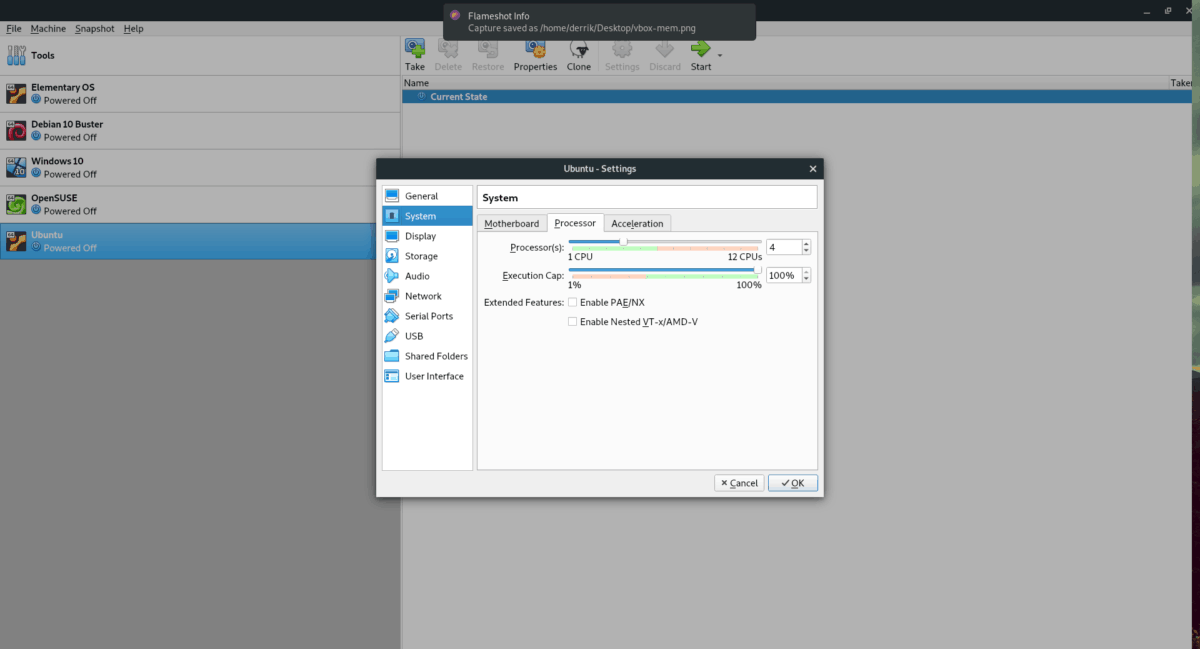
Task: Enable the Nested VT-x/AMD-V checkbox
Action: [x=573, y=322]
